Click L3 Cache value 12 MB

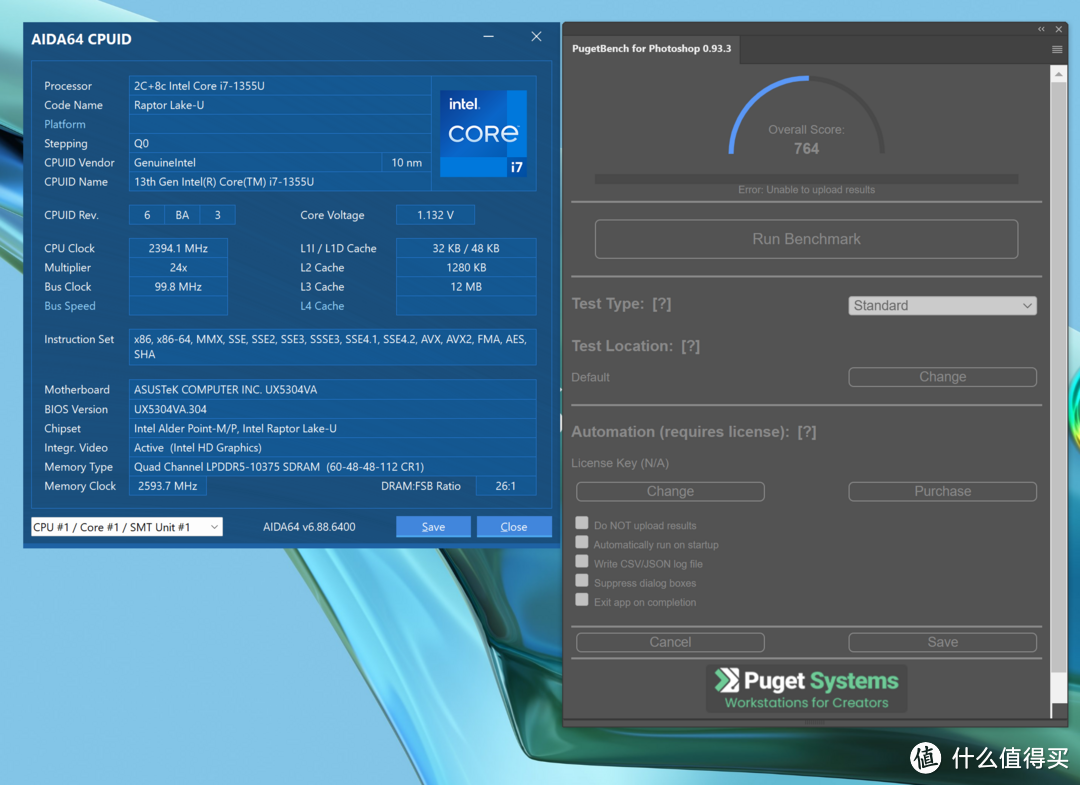466,286
